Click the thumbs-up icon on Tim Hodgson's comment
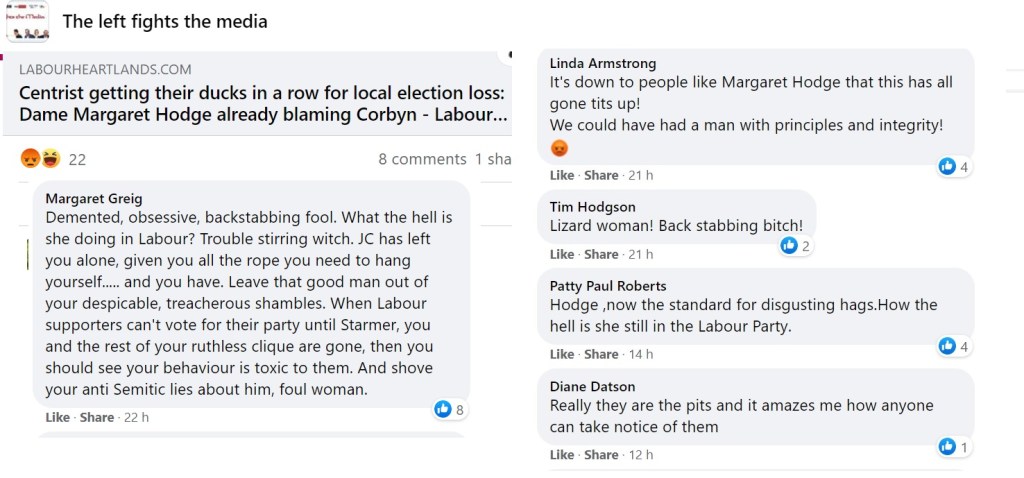The image size is (1024, 478). coord(789,245)
